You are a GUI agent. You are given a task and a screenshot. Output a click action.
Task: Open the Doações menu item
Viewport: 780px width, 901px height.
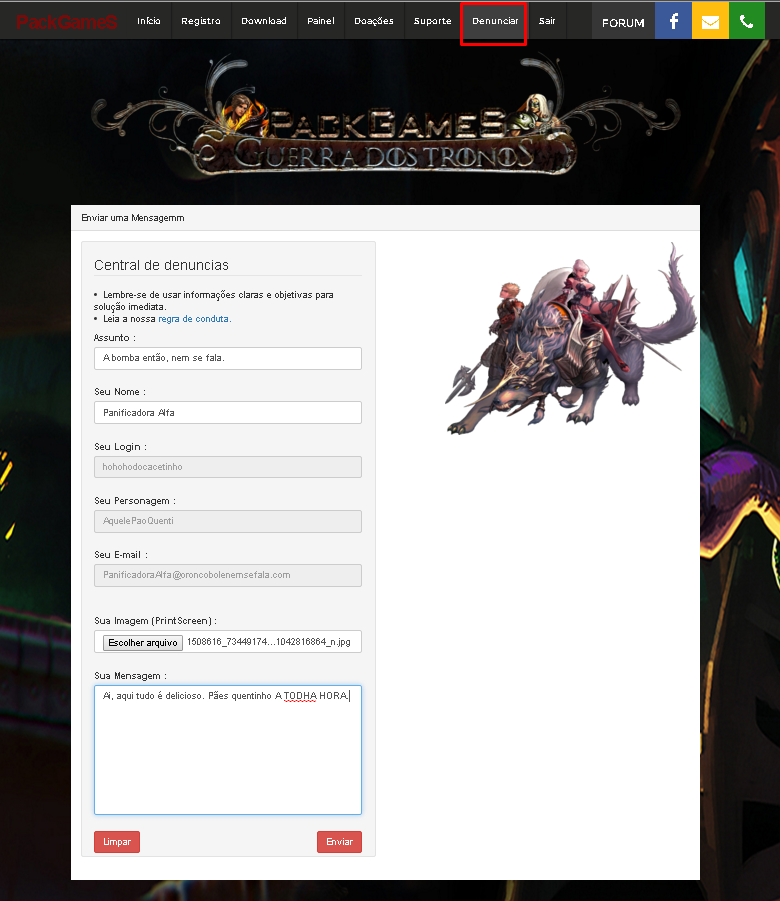[374, 21]
